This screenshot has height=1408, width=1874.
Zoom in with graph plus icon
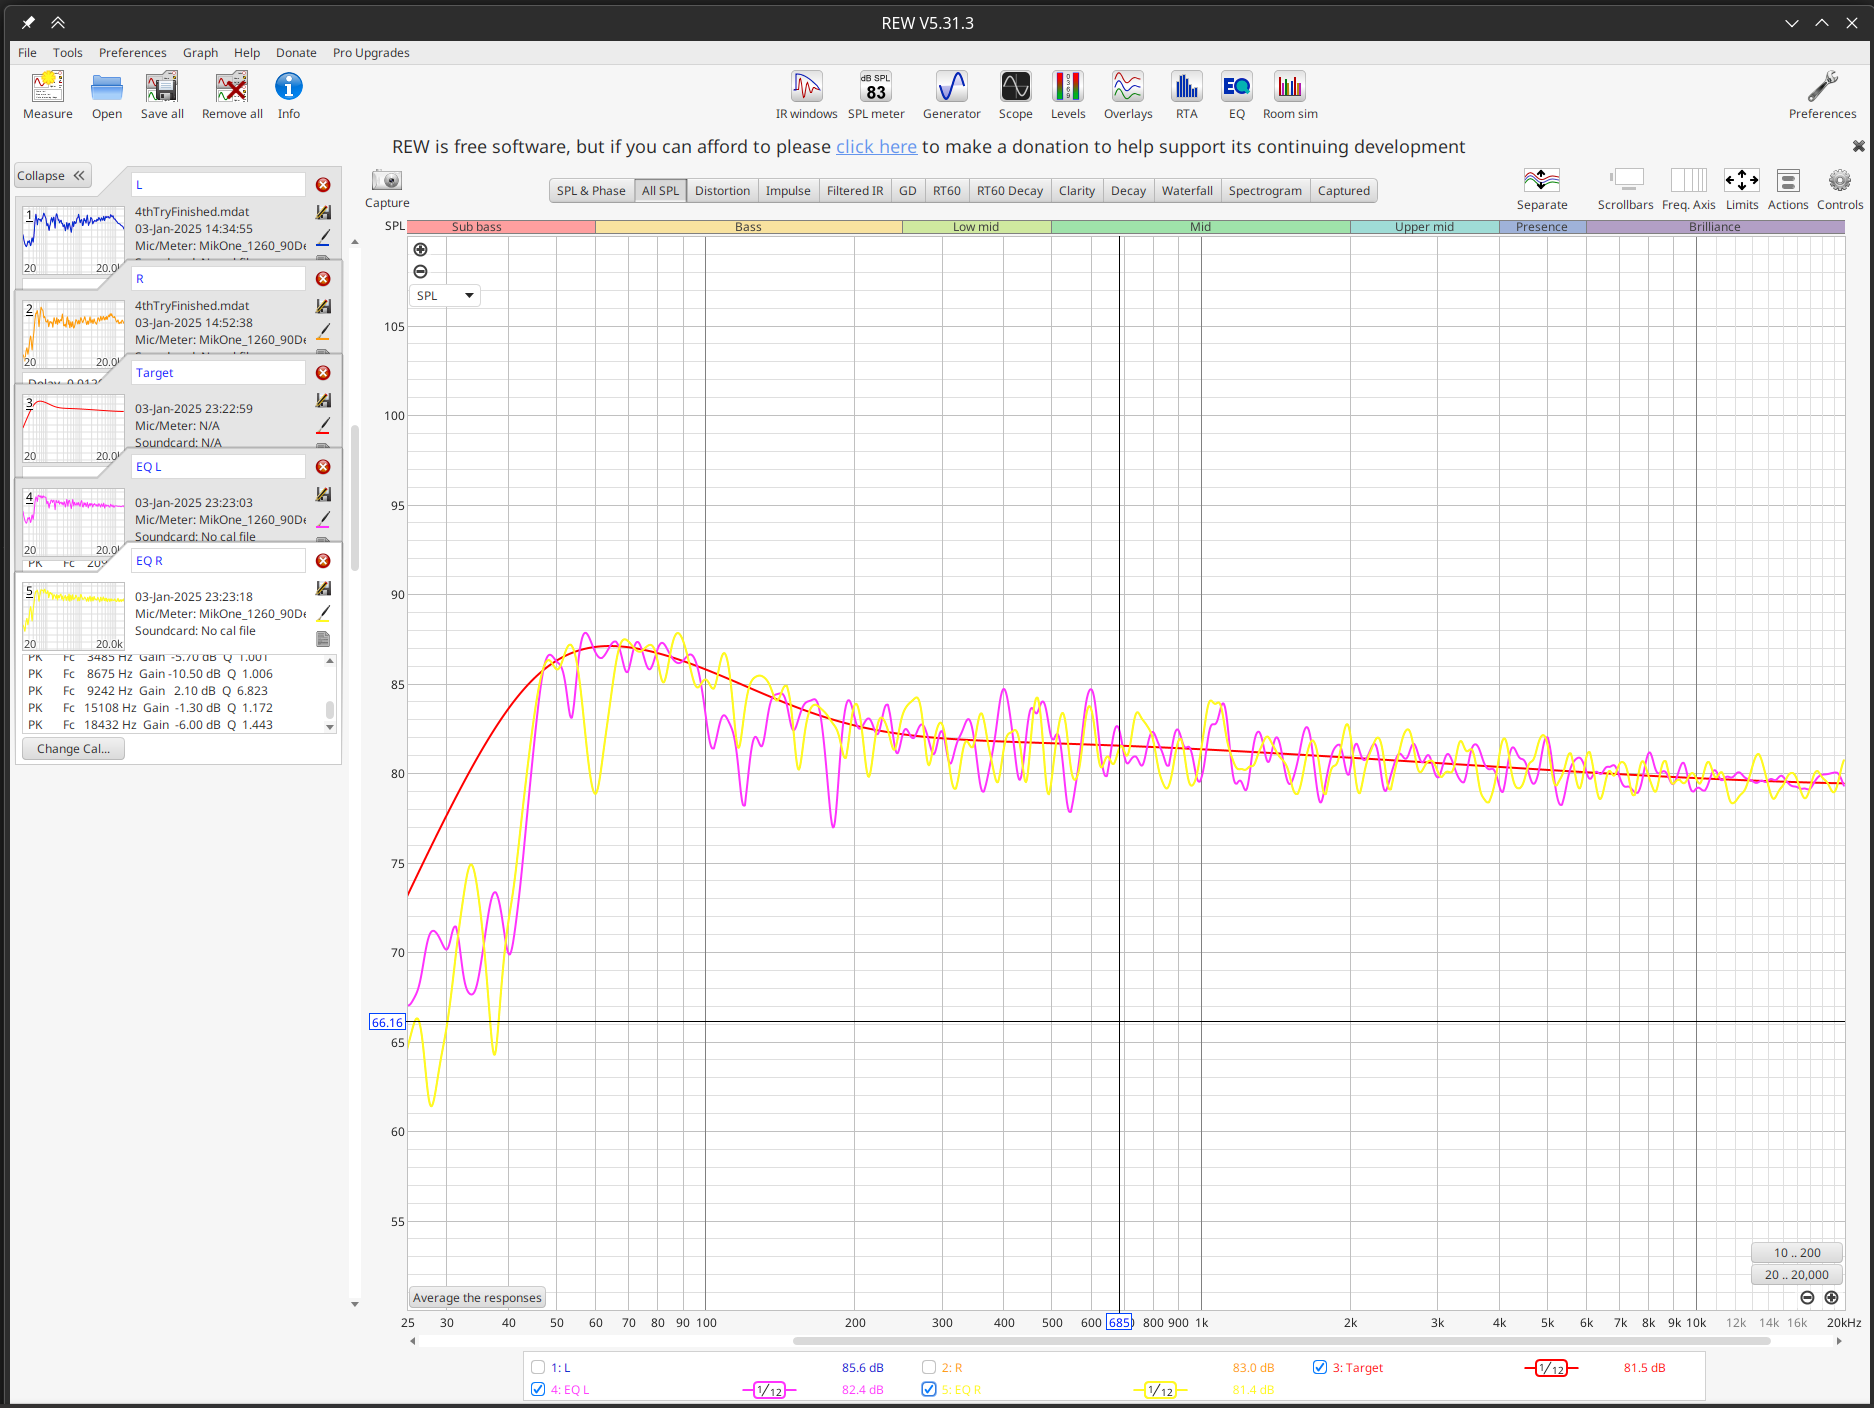click(421, 250)
